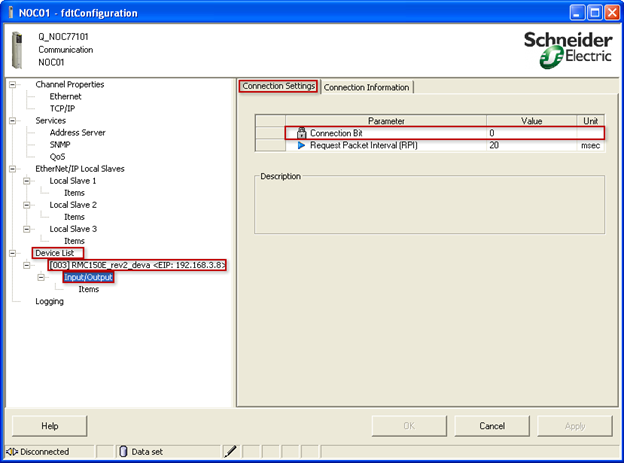Click the Connection Bit lock icon

point(302,133)
